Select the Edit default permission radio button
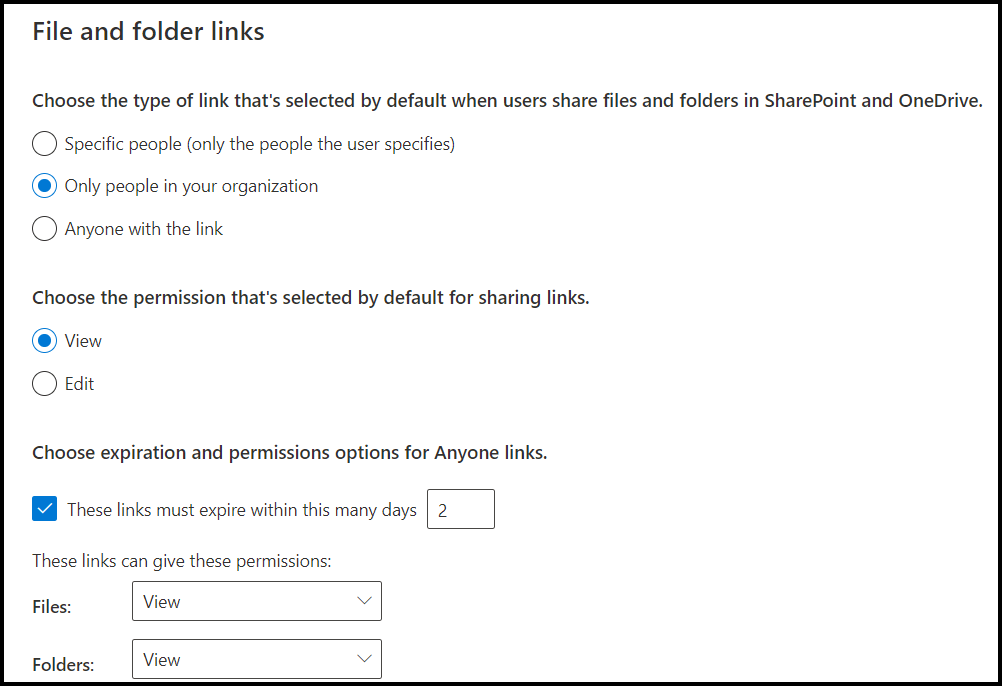1002x686 pixels. point(44,384)
